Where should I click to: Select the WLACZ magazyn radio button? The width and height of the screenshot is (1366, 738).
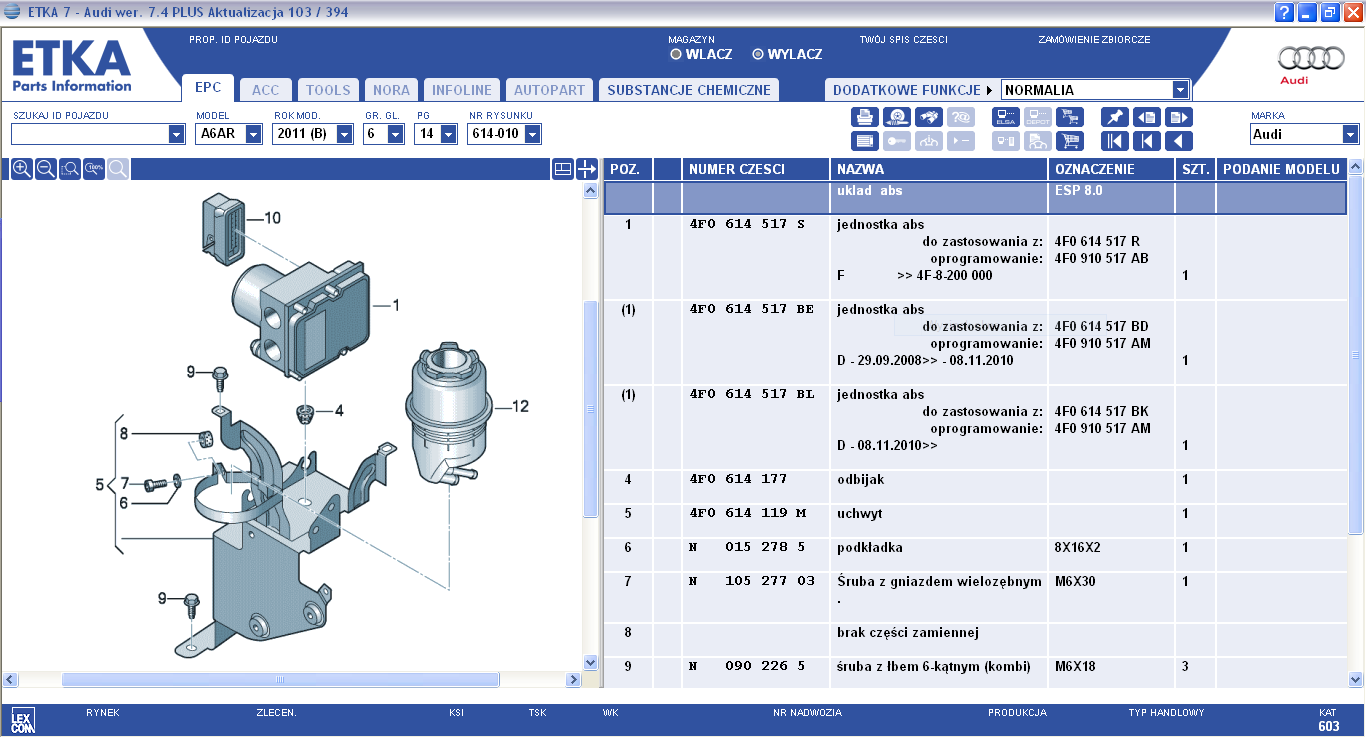click(676, 54)
